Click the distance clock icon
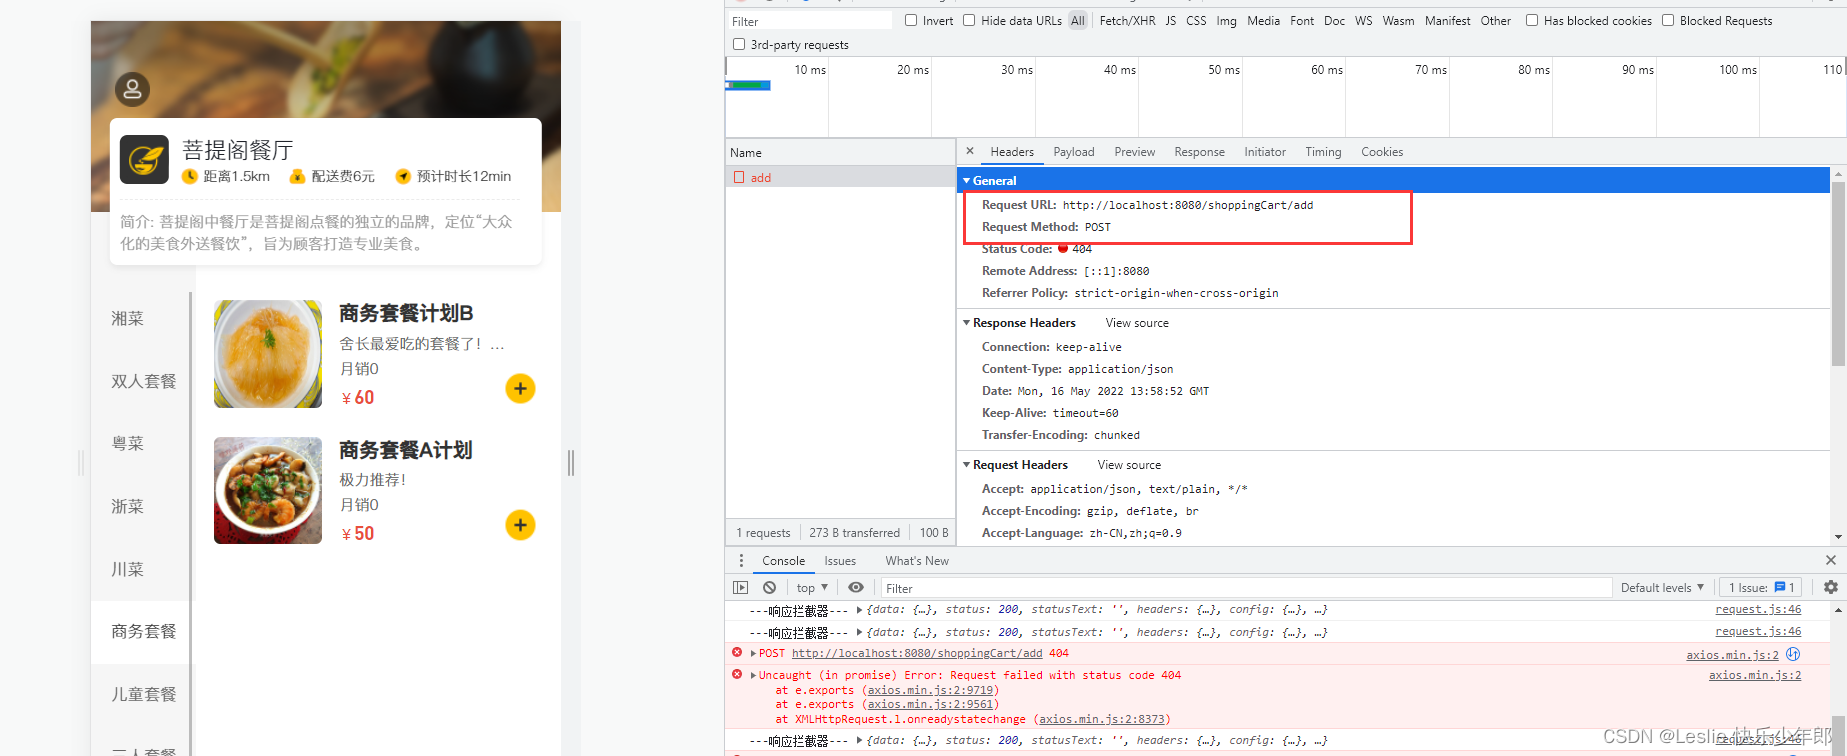This screenshot has height=756, width=1847. click(189, 176)
